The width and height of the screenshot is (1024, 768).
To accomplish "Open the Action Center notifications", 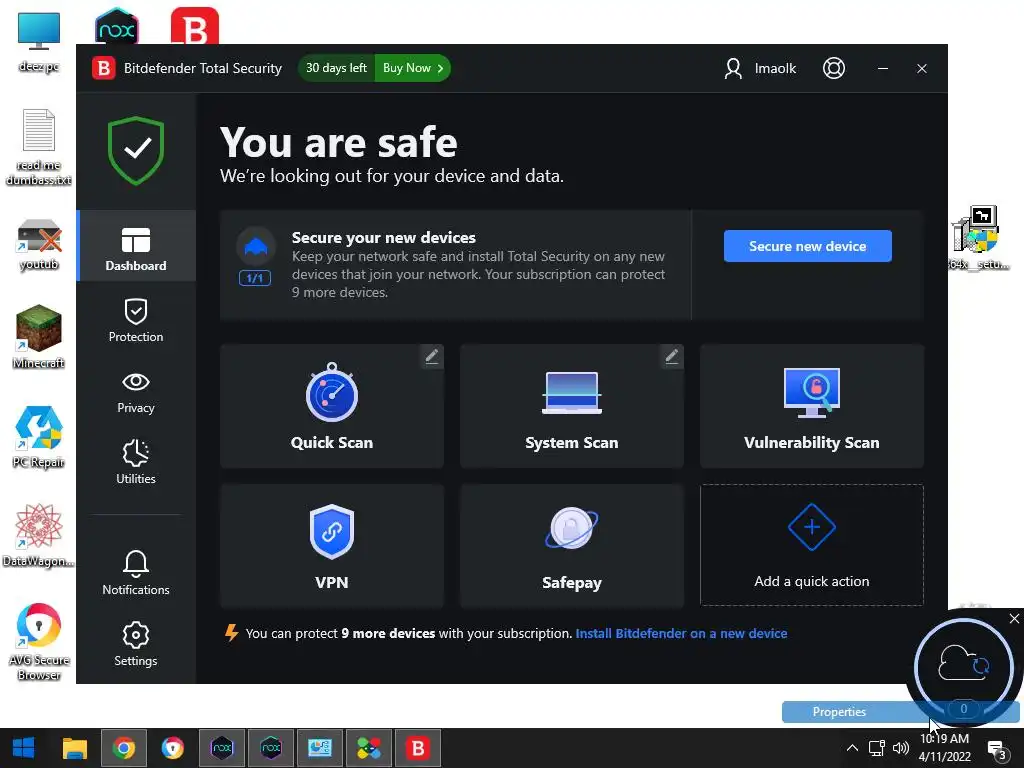I will [997, 750].
